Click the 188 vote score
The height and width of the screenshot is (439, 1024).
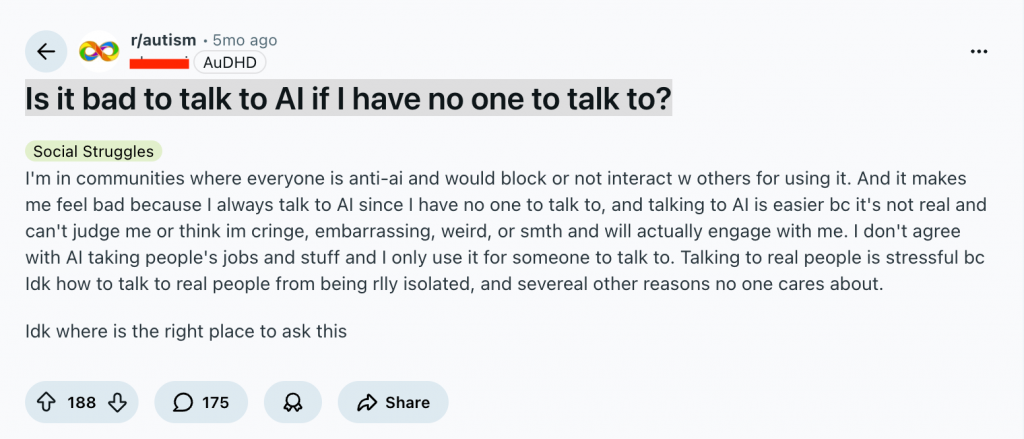(82, 402)
